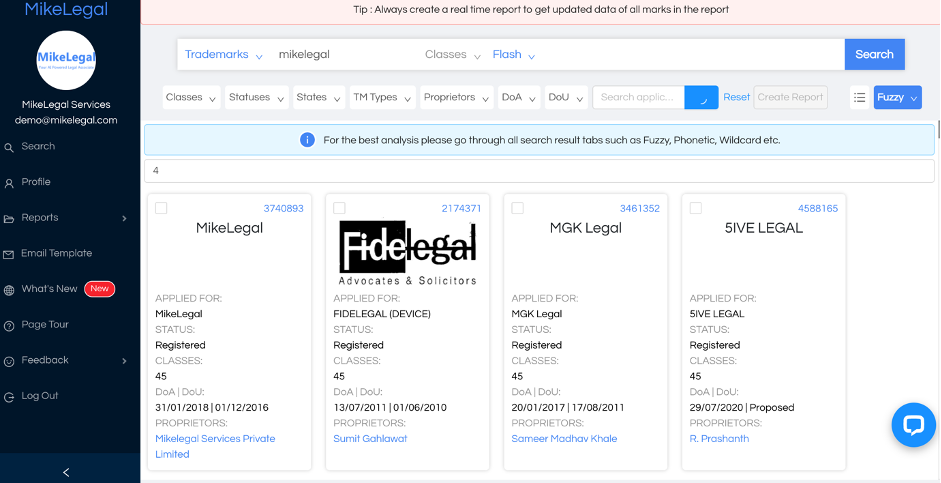
Task: Open the DoU date filter dropdown
Action: [x=567, y=97]
